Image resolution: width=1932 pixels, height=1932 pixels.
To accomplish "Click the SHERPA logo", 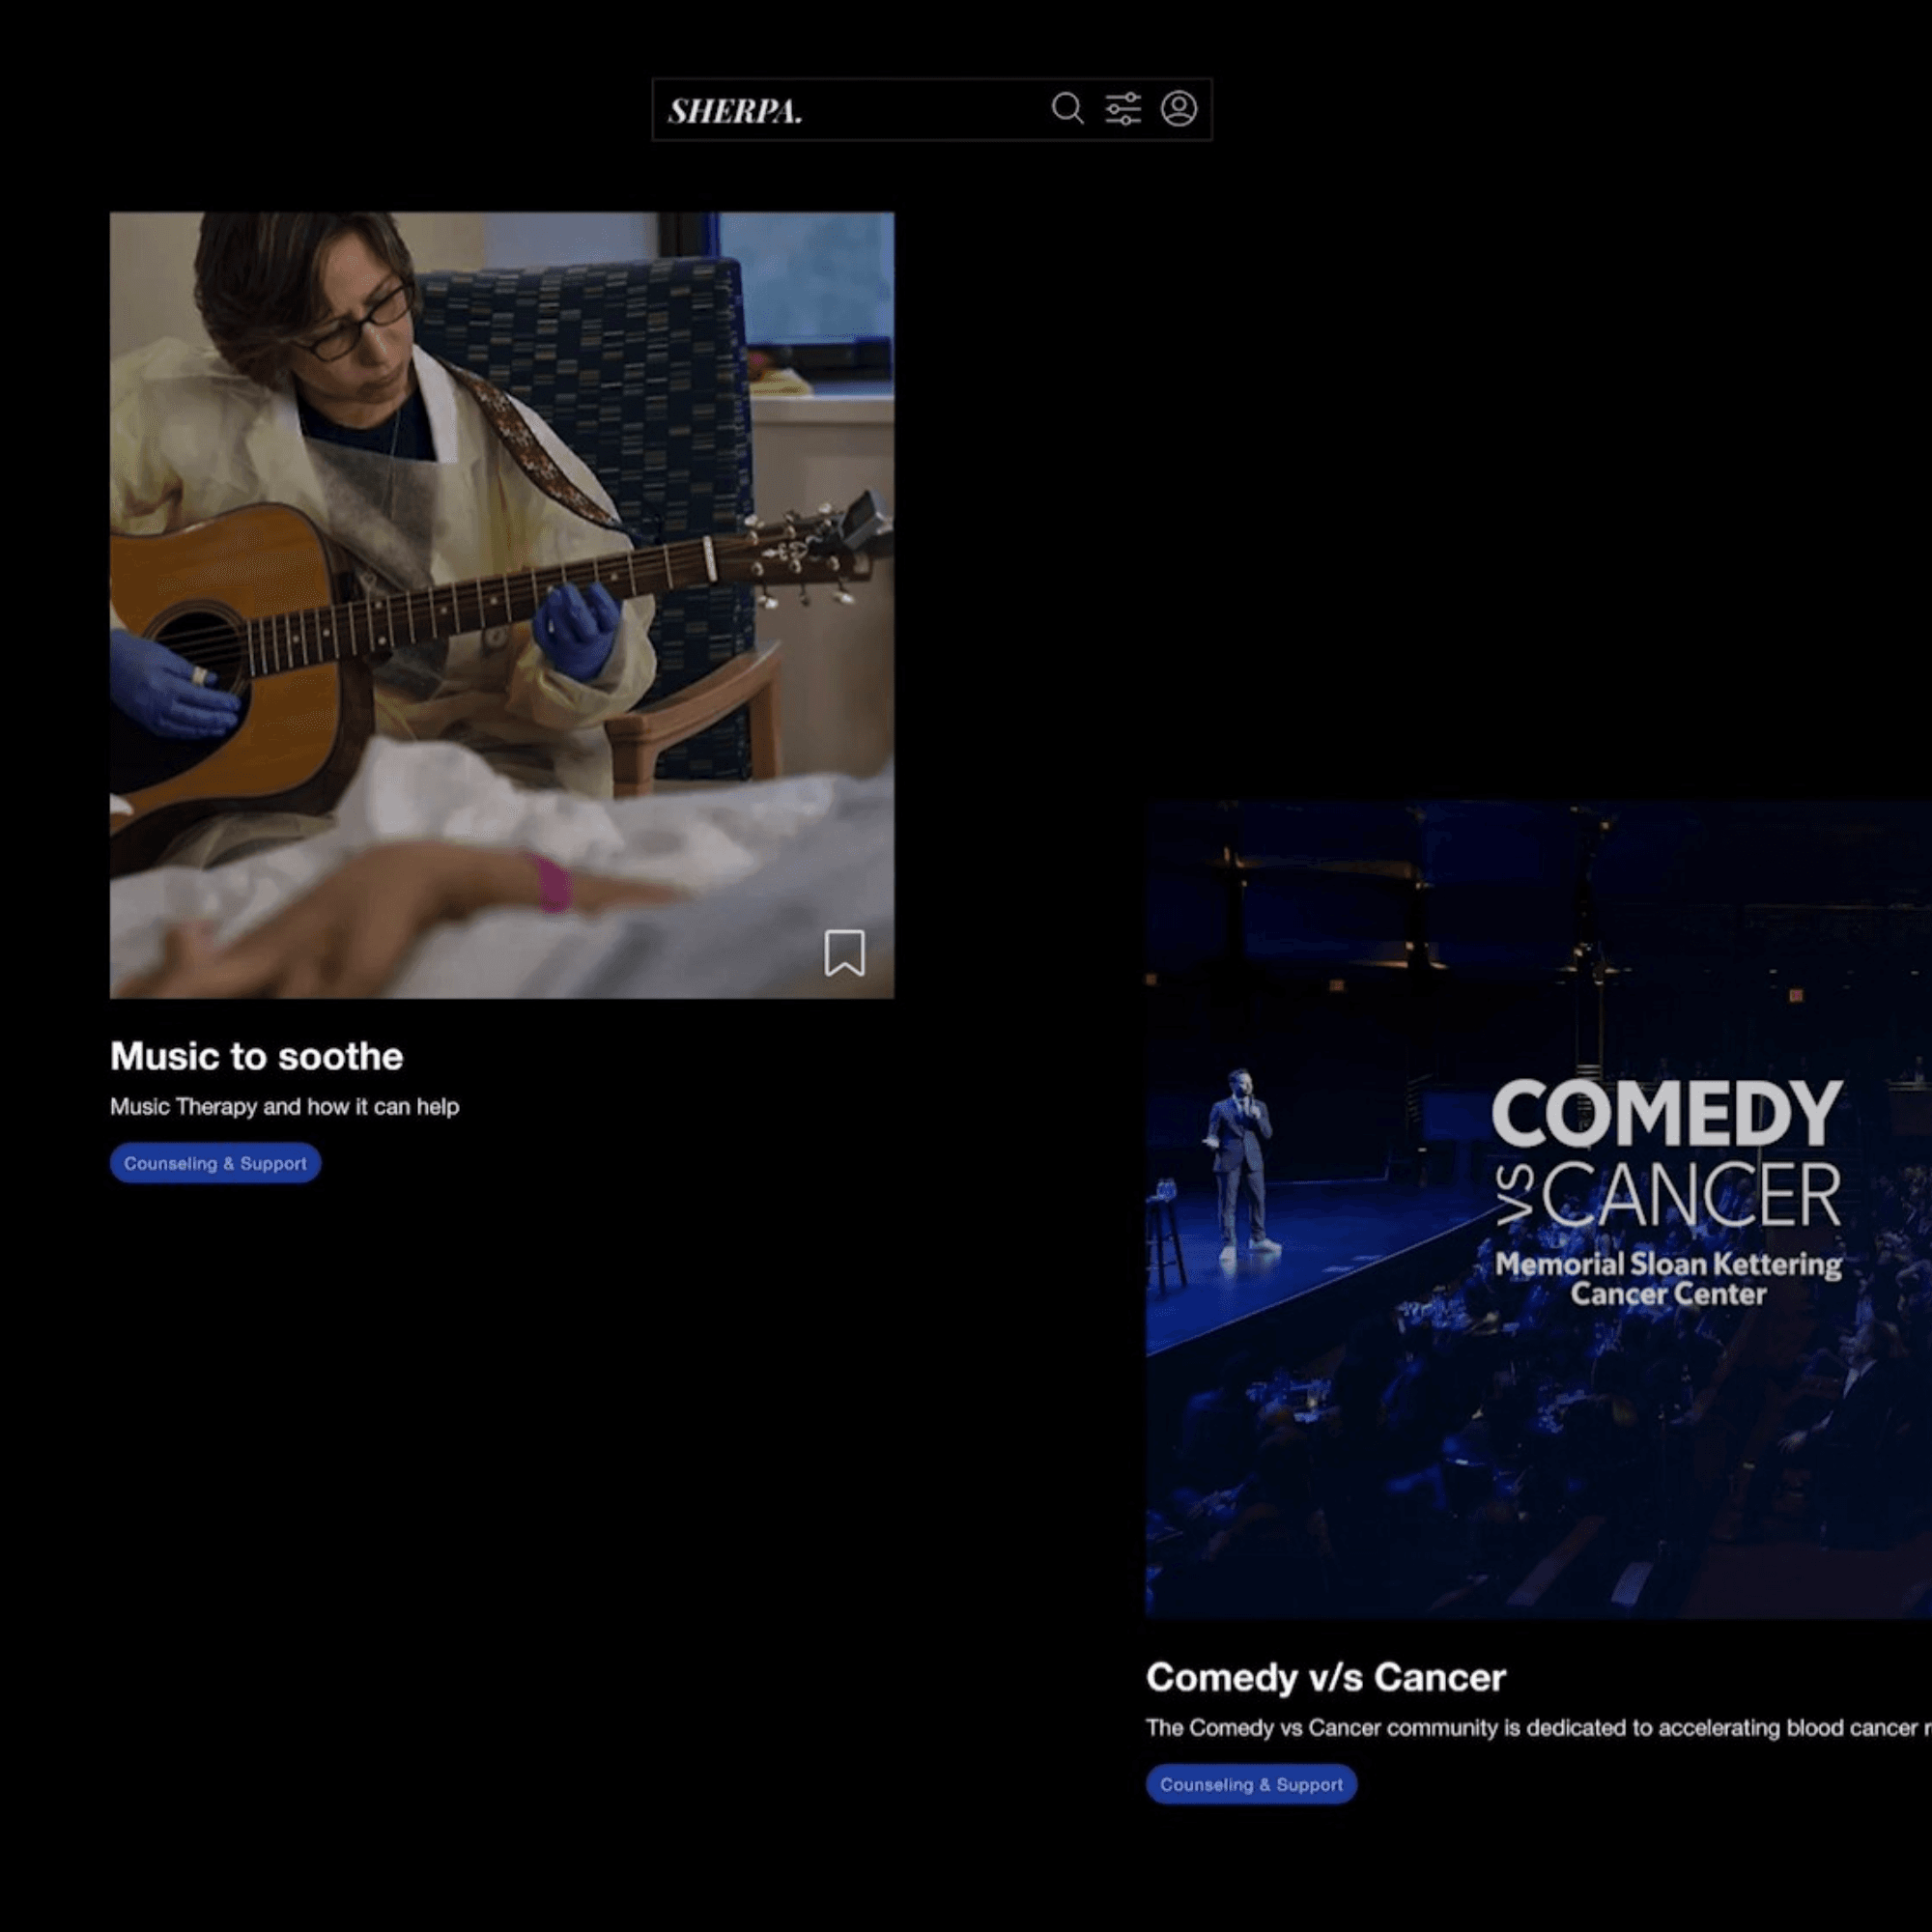I will tap(735, 111).
